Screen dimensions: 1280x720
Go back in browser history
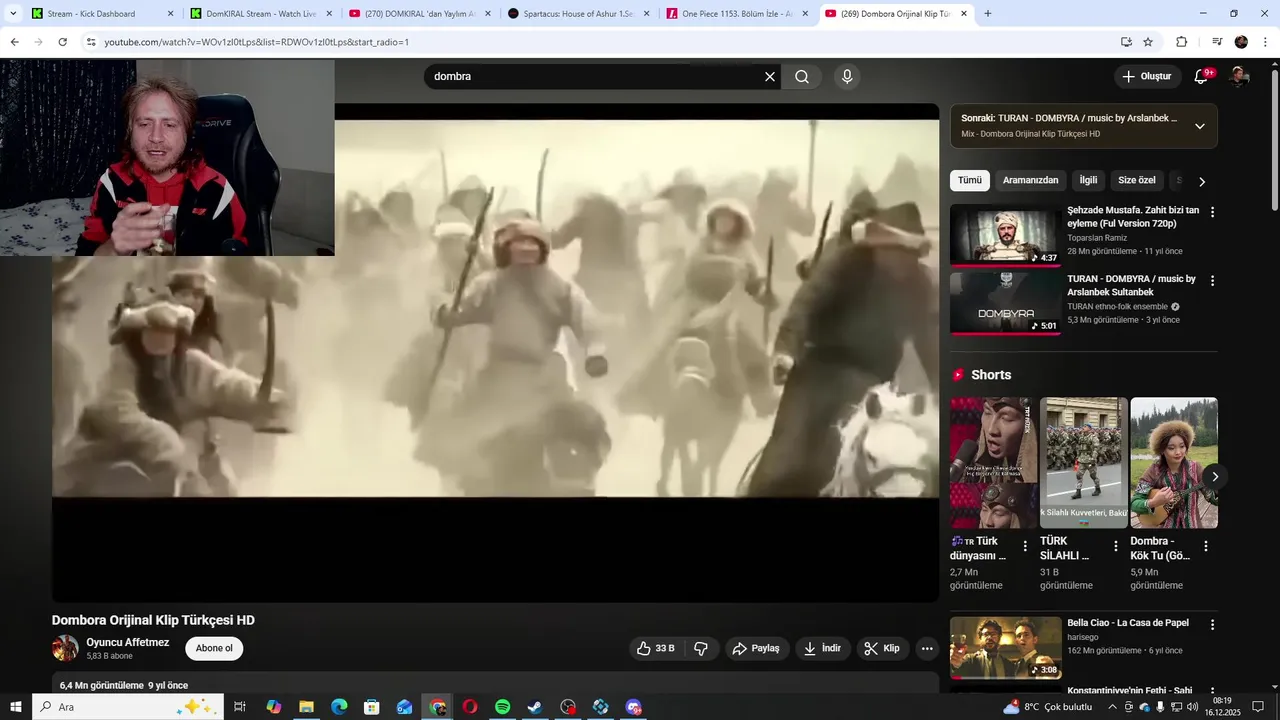click(x=14, y=42)
